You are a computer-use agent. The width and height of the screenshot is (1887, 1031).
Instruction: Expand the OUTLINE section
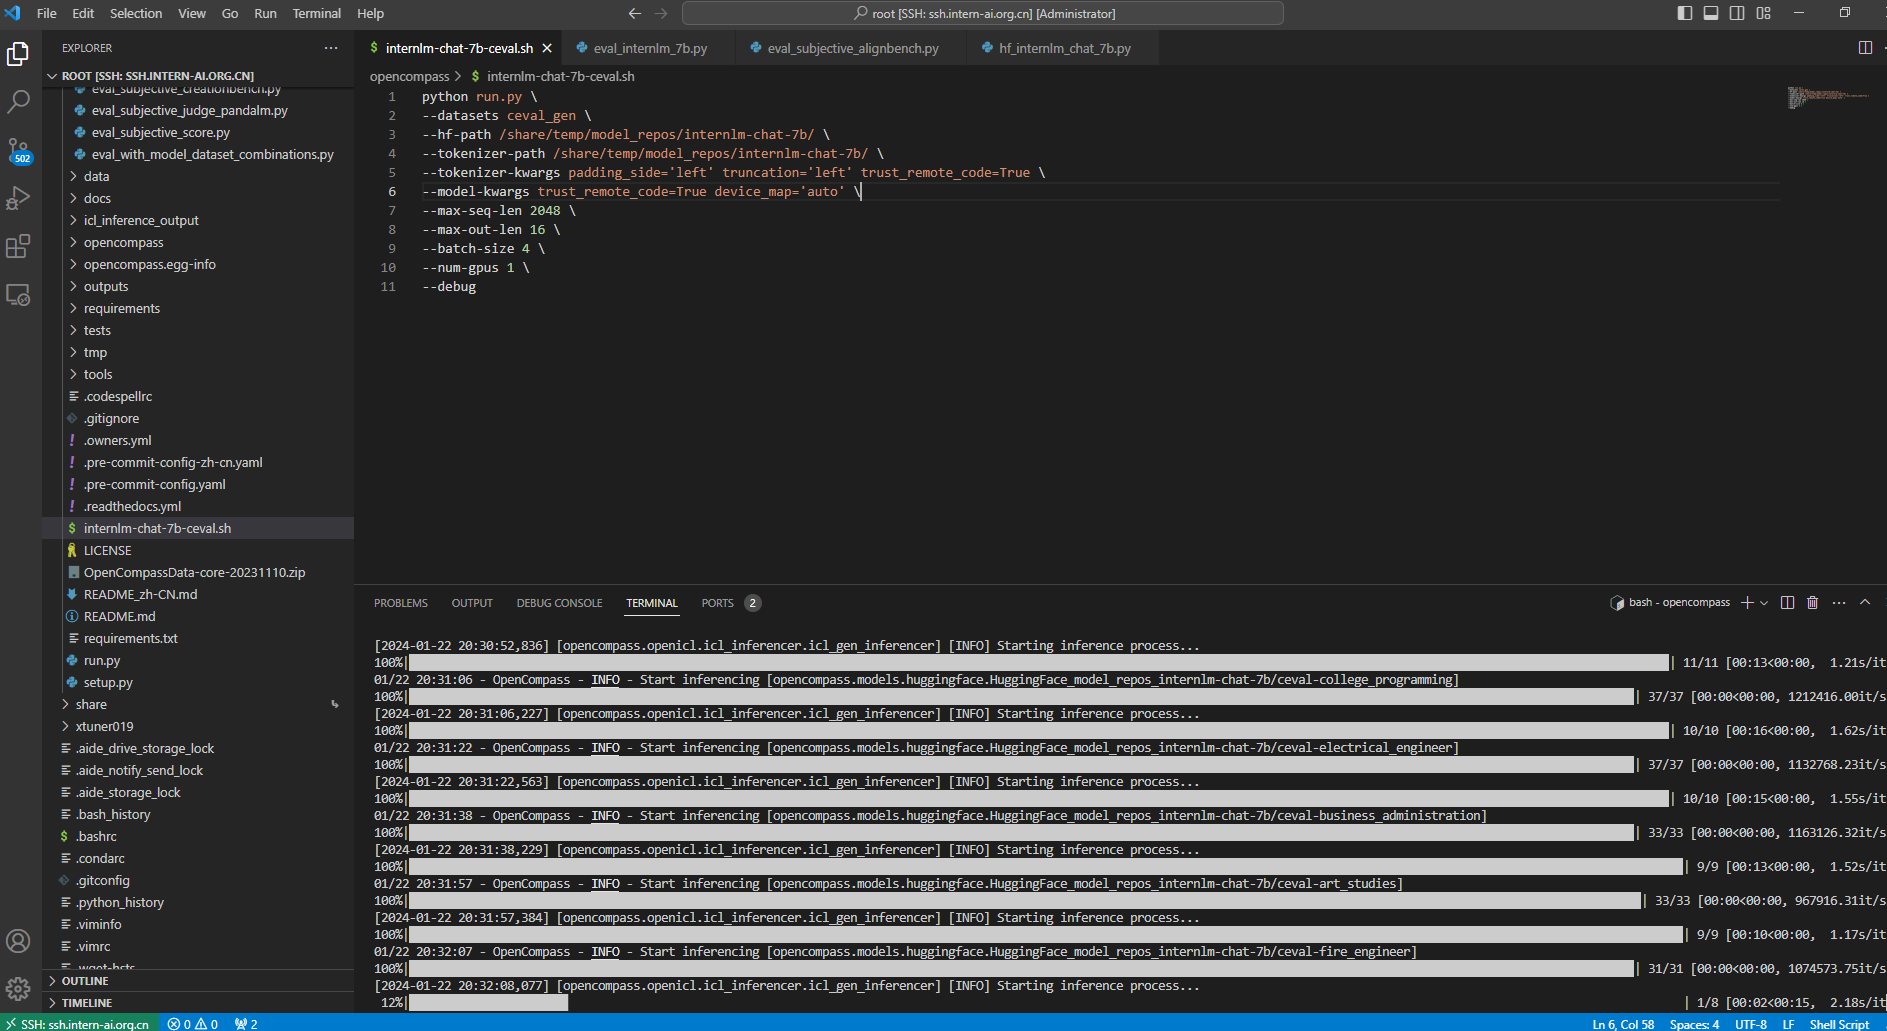[x=85, y=981]
